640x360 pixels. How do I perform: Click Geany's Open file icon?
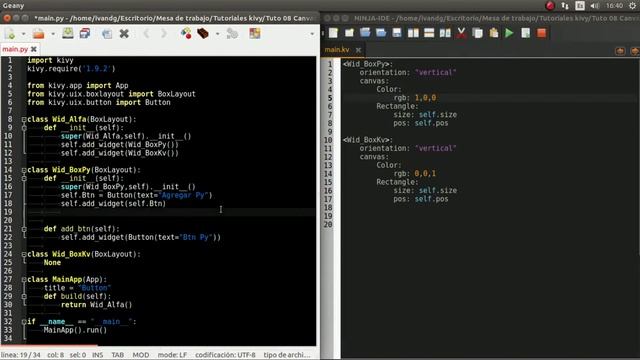(x=39, y=33)
